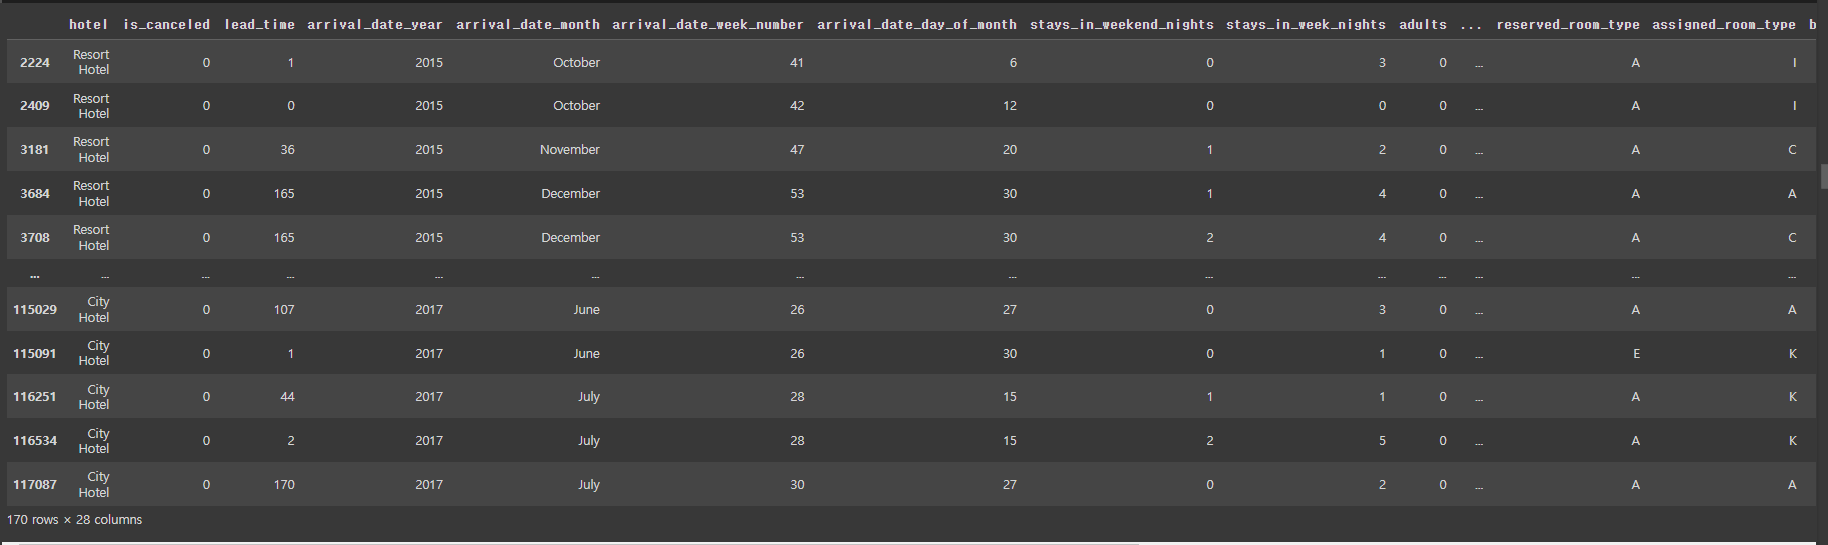Click the arrival_date_year column header
The width and height of the screenshot is (1828, 545).
pyautogui.click(x=375, y=24)
